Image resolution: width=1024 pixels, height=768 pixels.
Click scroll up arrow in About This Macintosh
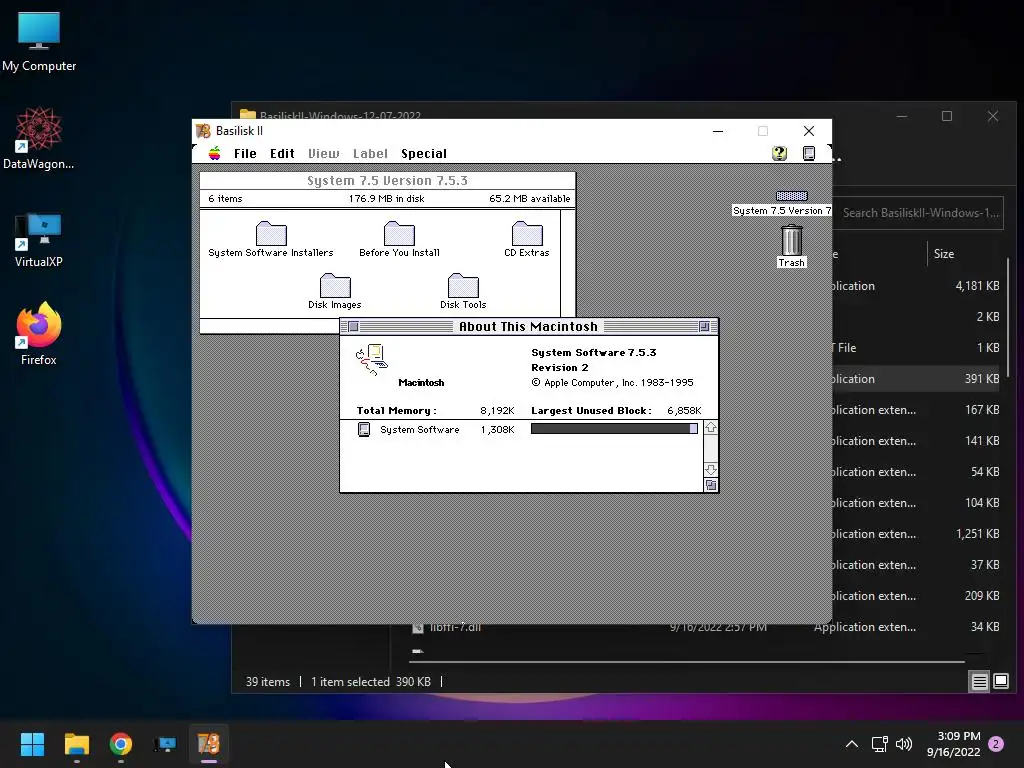coord(711,428)
